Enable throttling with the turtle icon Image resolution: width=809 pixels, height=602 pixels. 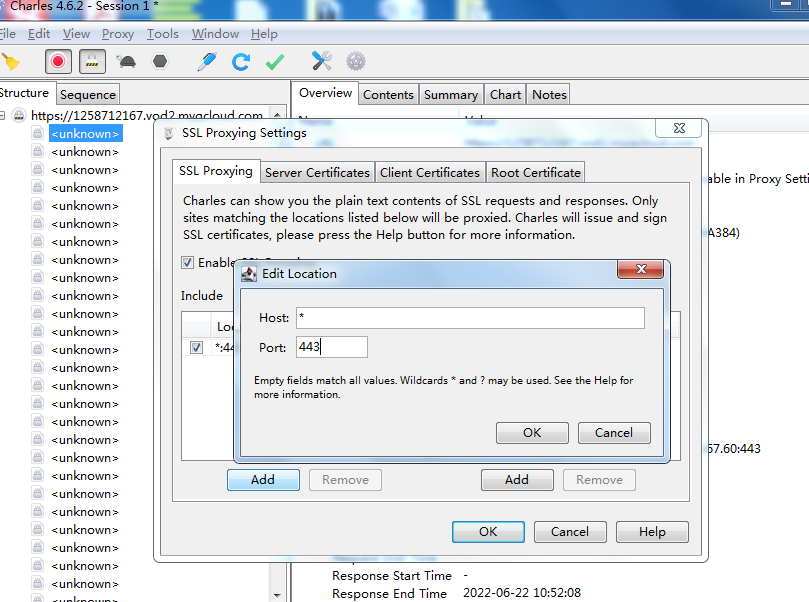[x=127, y=61]
